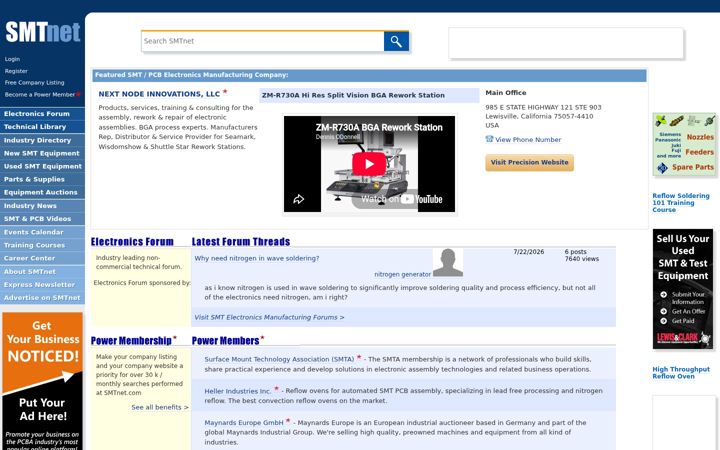
Task: Open the Register link
Action: [16, 71]
